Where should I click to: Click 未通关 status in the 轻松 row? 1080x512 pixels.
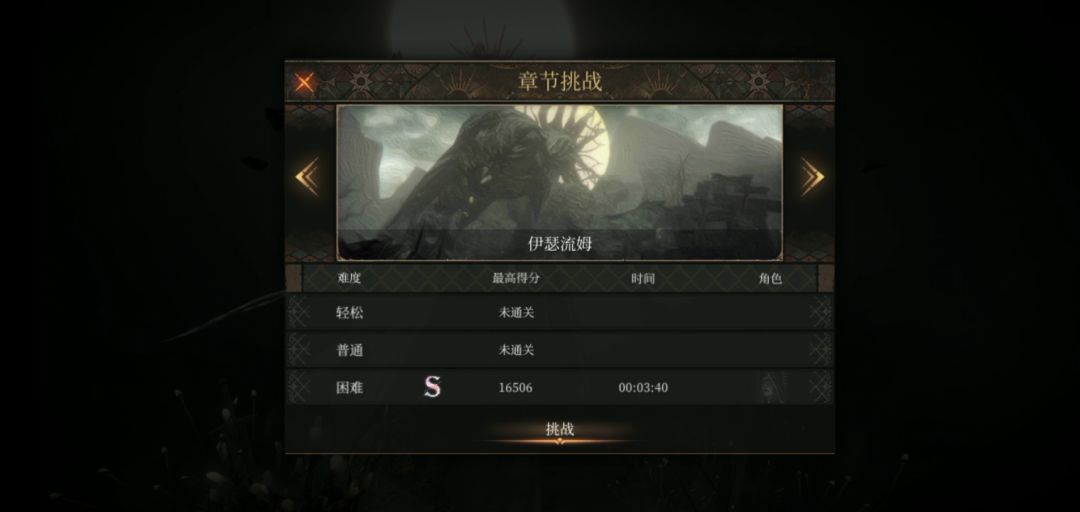516,313
